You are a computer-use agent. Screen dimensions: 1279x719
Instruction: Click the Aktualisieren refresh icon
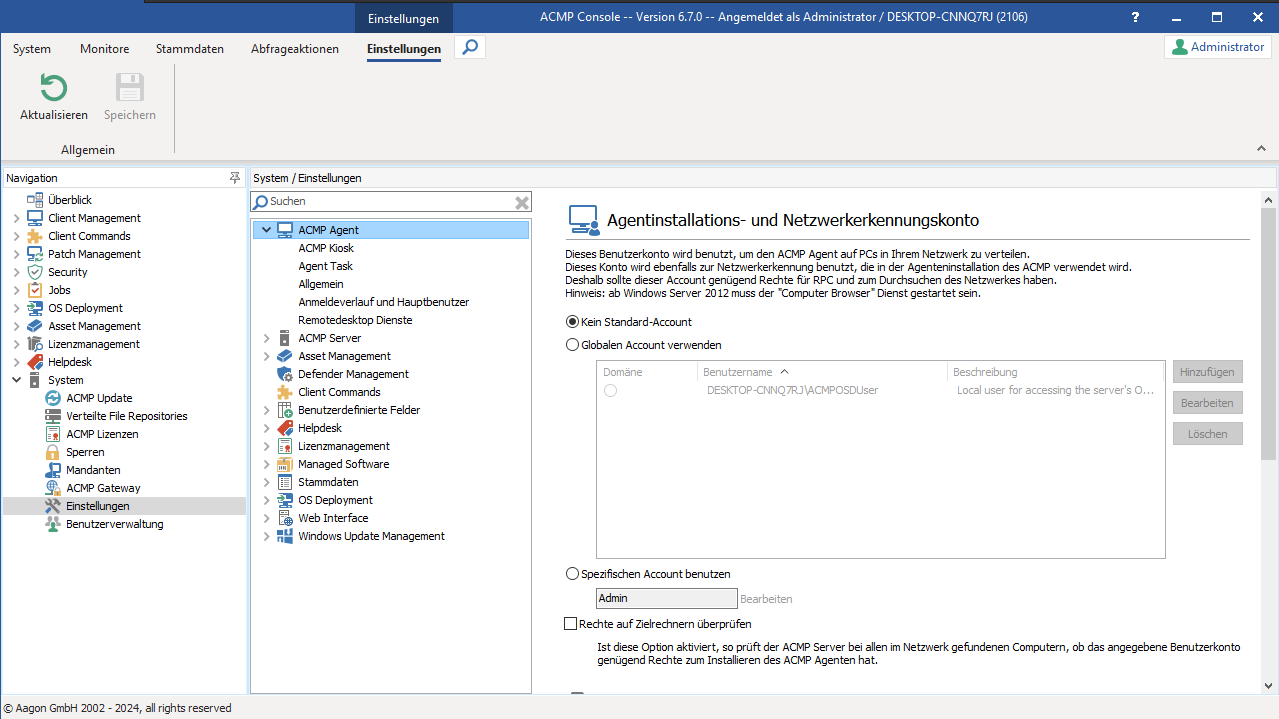coord(52,92)
